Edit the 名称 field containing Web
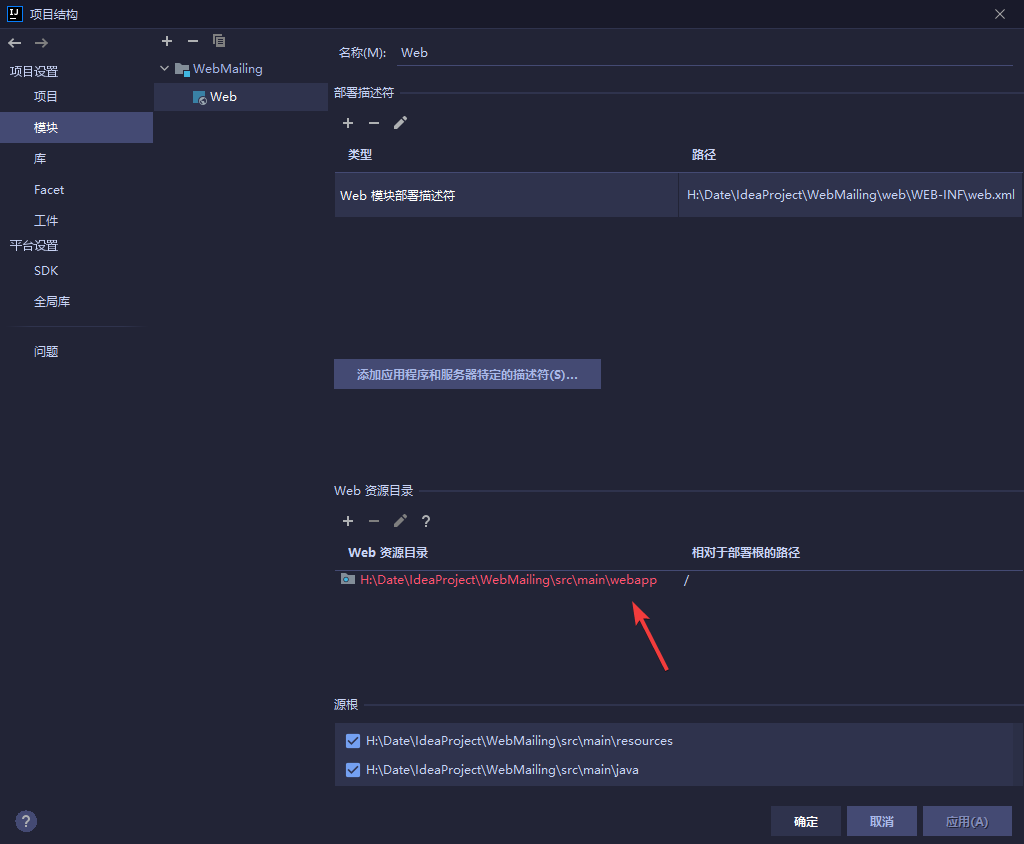Image resolution: width=1024 pixels, height=844 pixels. (x=705, y=53)
